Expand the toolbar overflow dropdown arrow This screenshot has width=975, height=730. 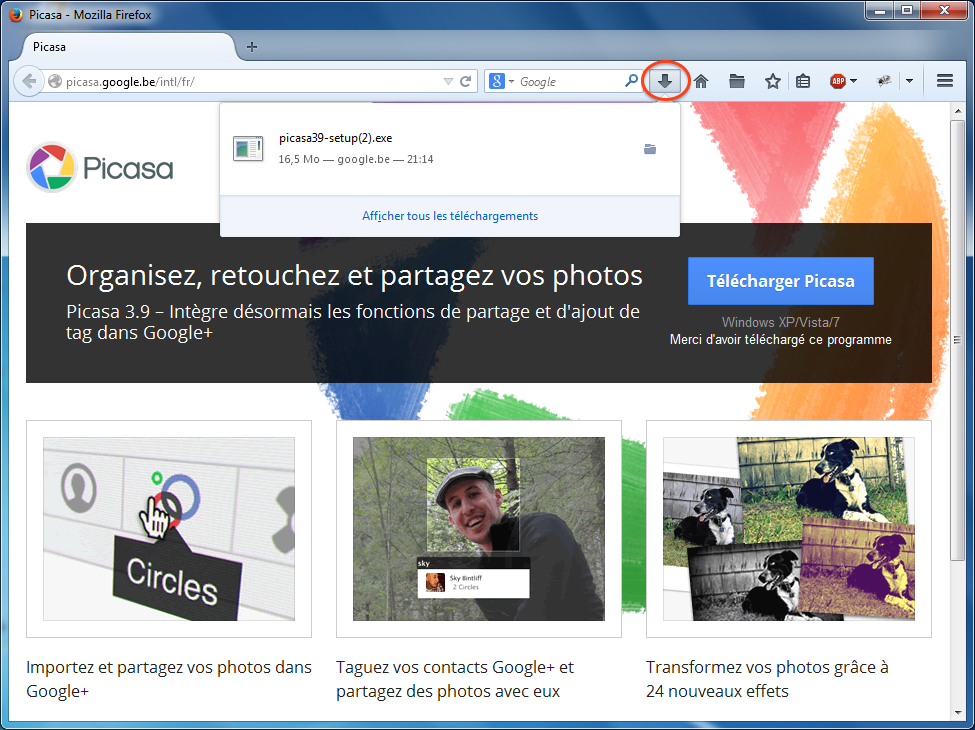click(x=909, y=81)
